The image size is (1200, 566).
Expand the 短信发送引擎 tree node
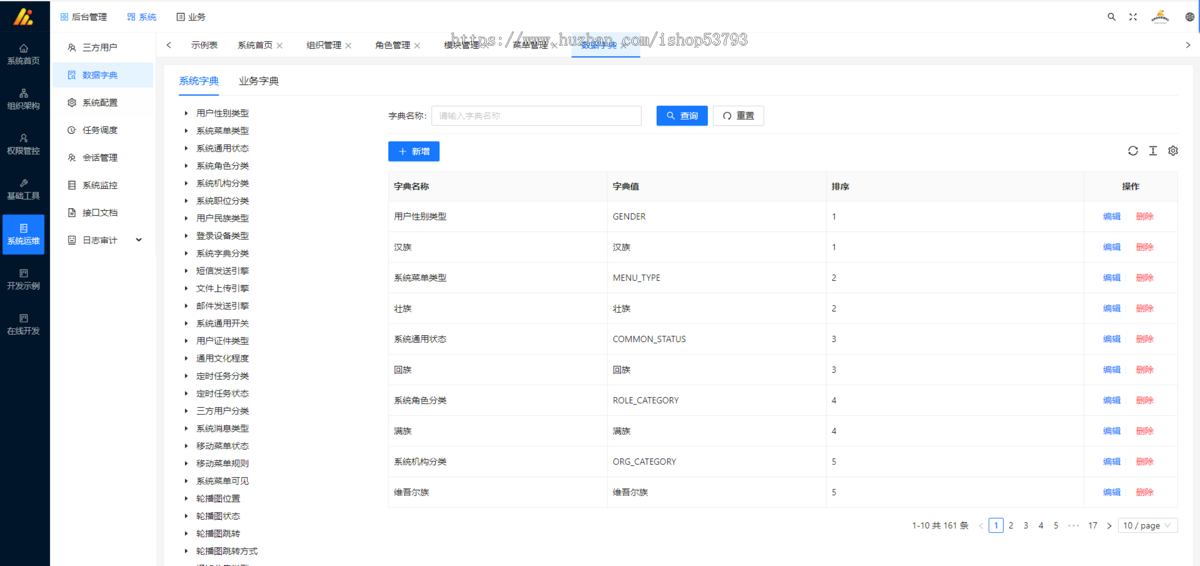[x=187, y=271]
